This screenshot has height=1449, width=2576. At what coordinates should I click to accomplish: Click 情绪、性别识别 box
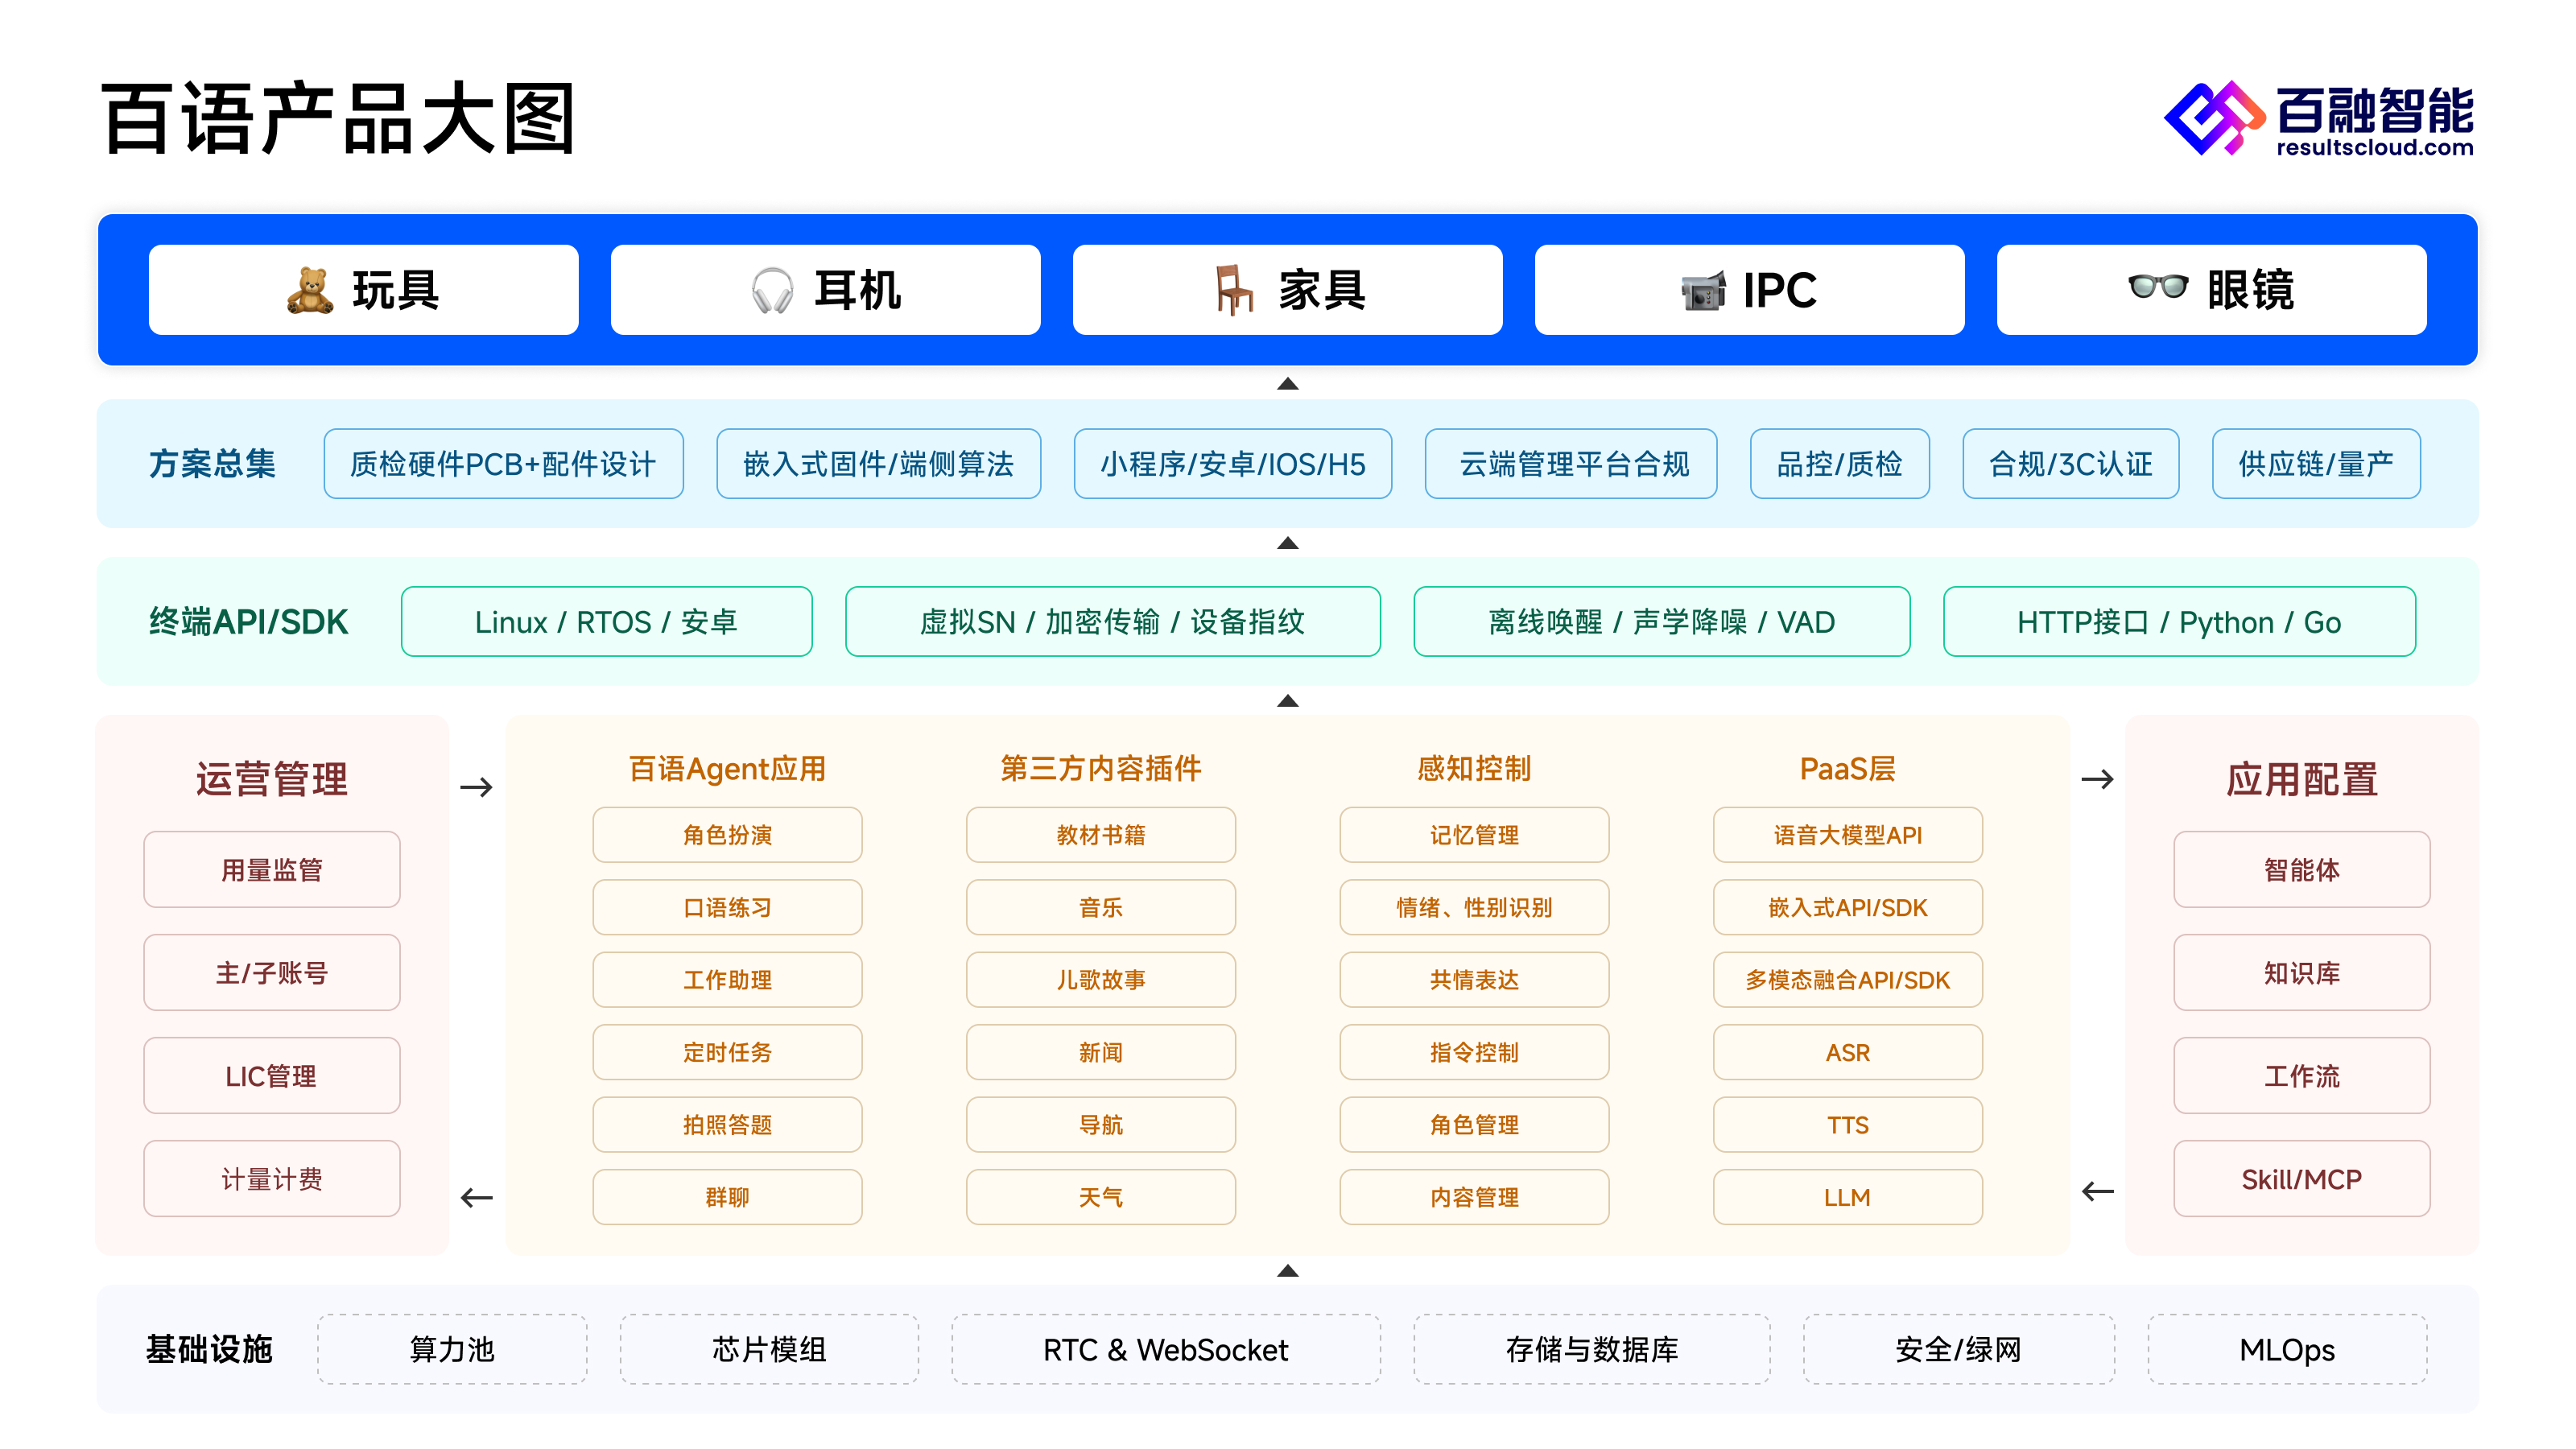coord(1475,908)
